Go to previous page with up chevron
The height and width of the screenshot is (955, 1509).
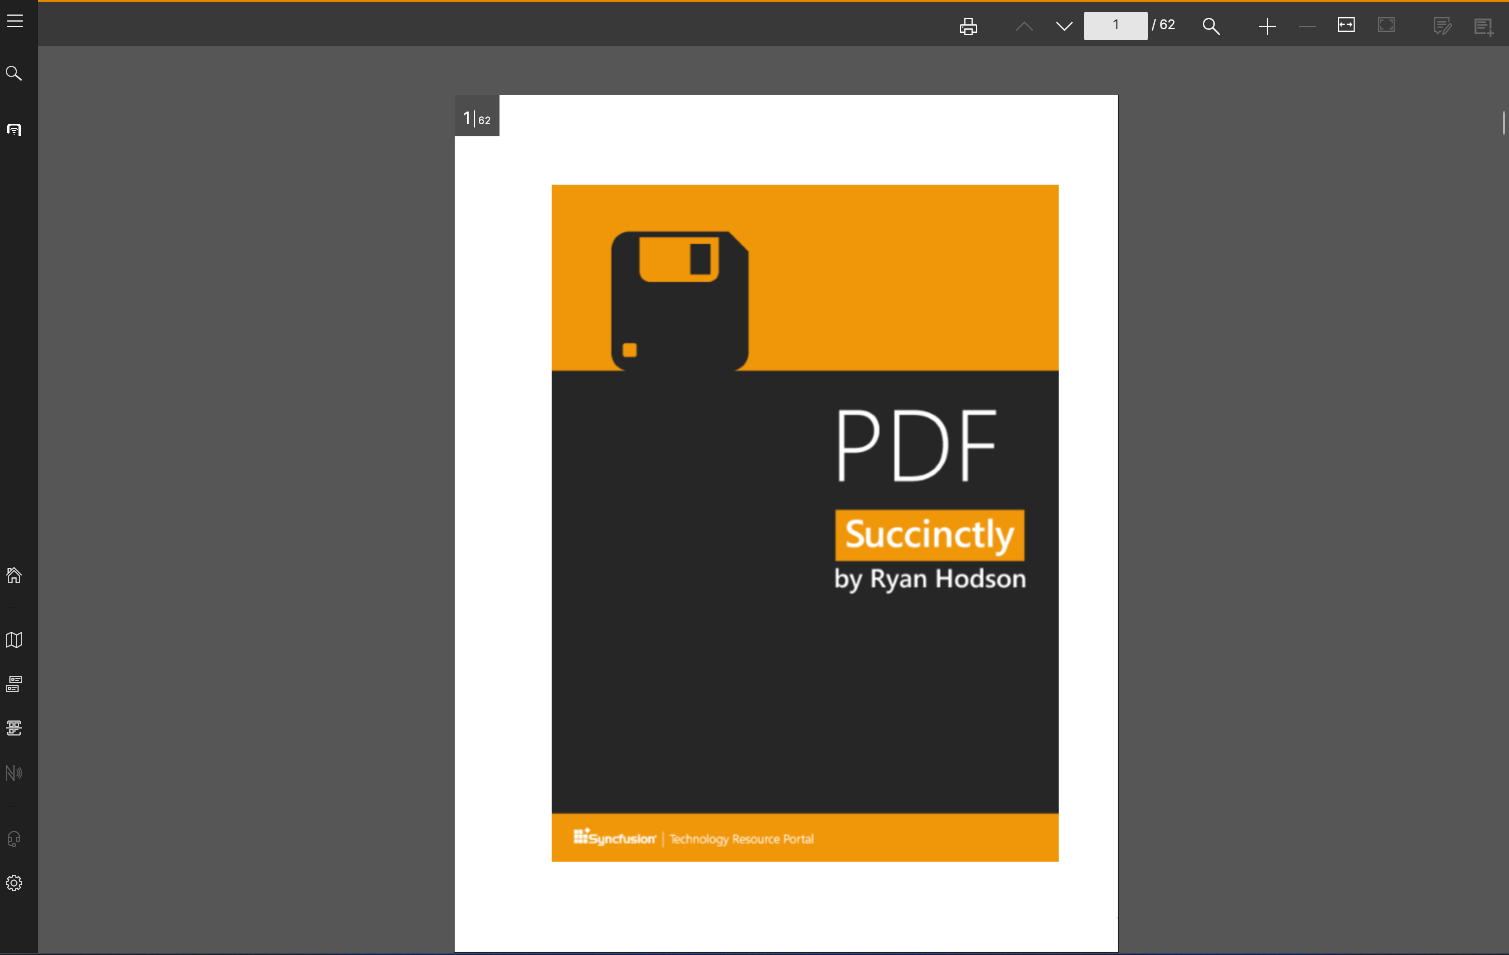point(1024,26)
